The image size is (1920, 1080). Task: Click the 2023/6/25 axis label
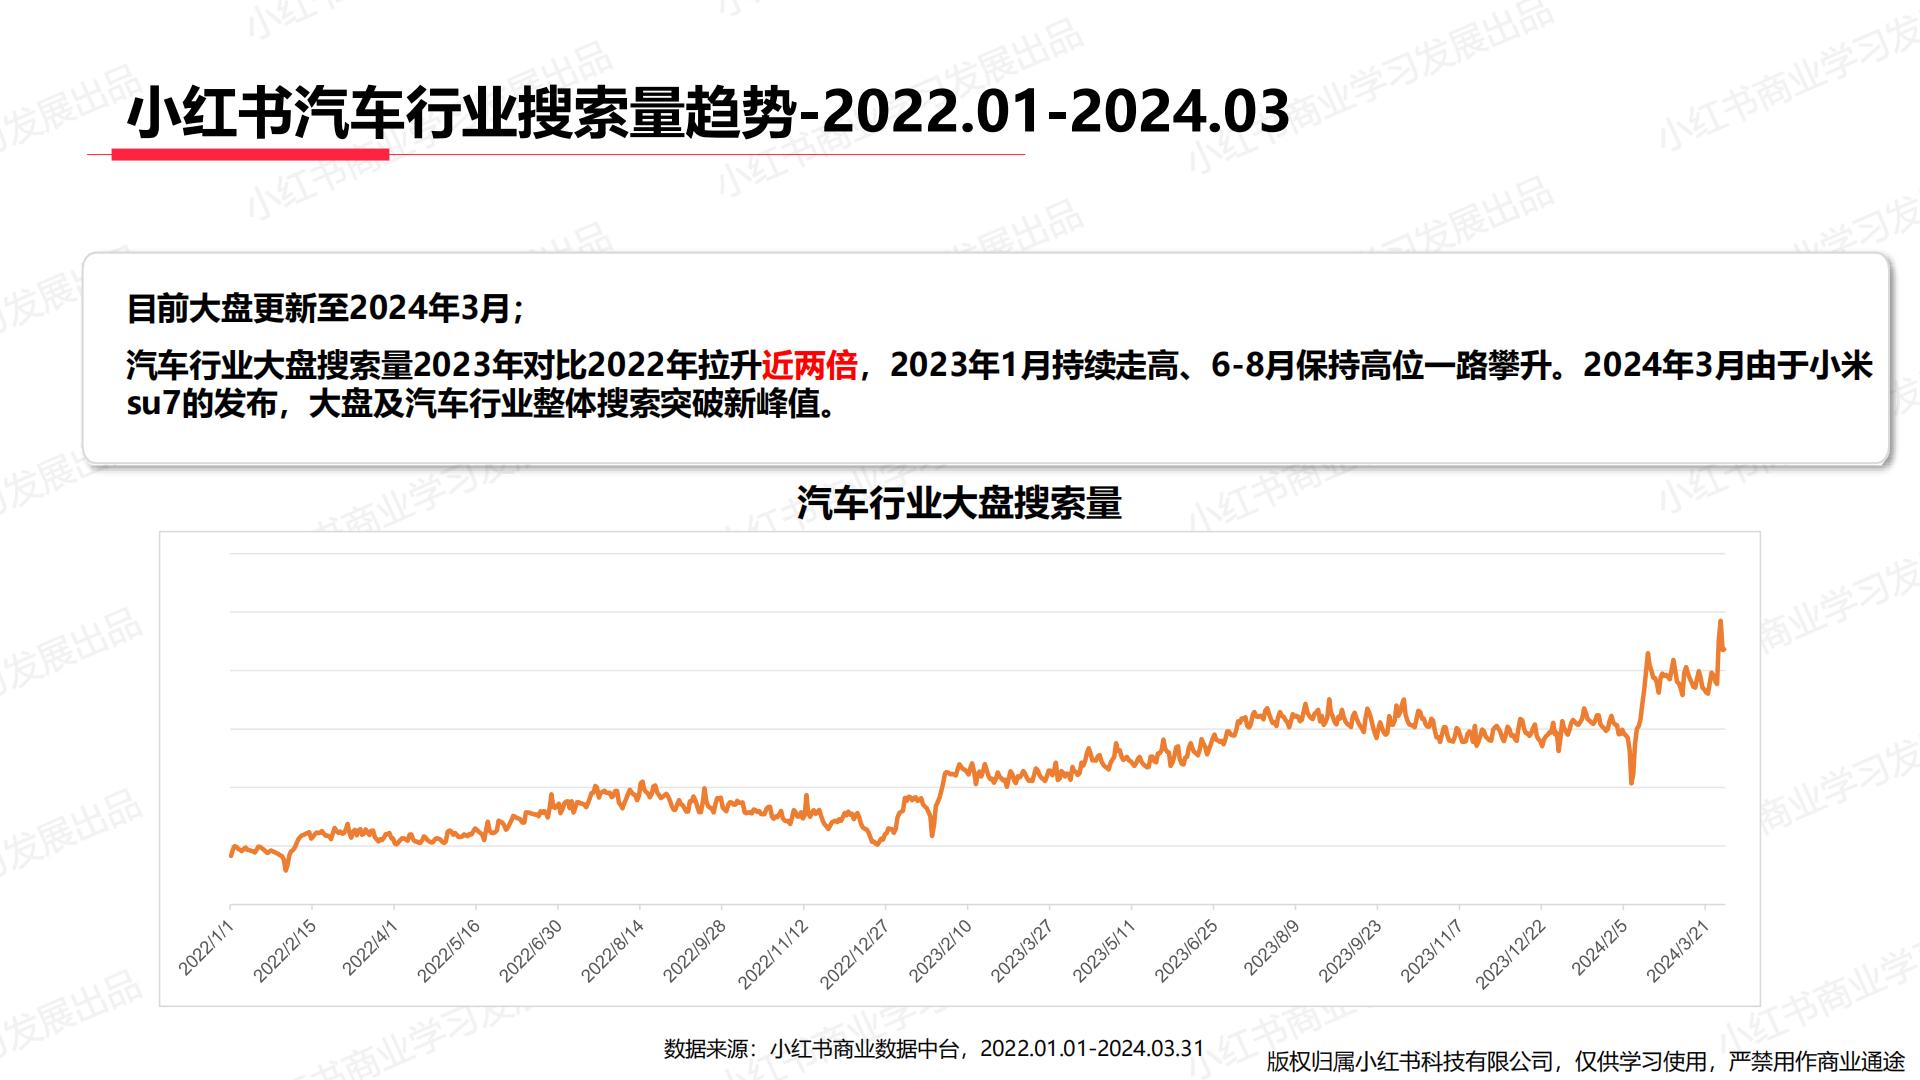click(x=1186, y=951)
